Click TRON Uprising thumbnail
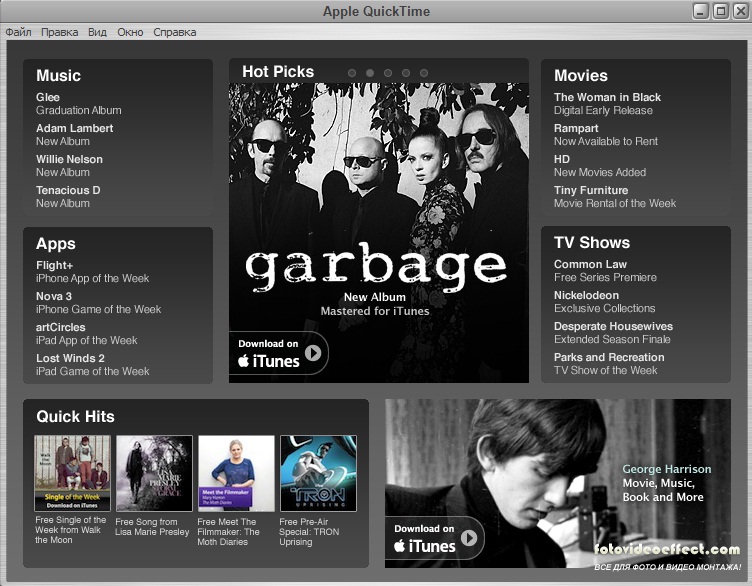This screenshot has width=752, height=586. pyautogui.click(x=318, y=473)
